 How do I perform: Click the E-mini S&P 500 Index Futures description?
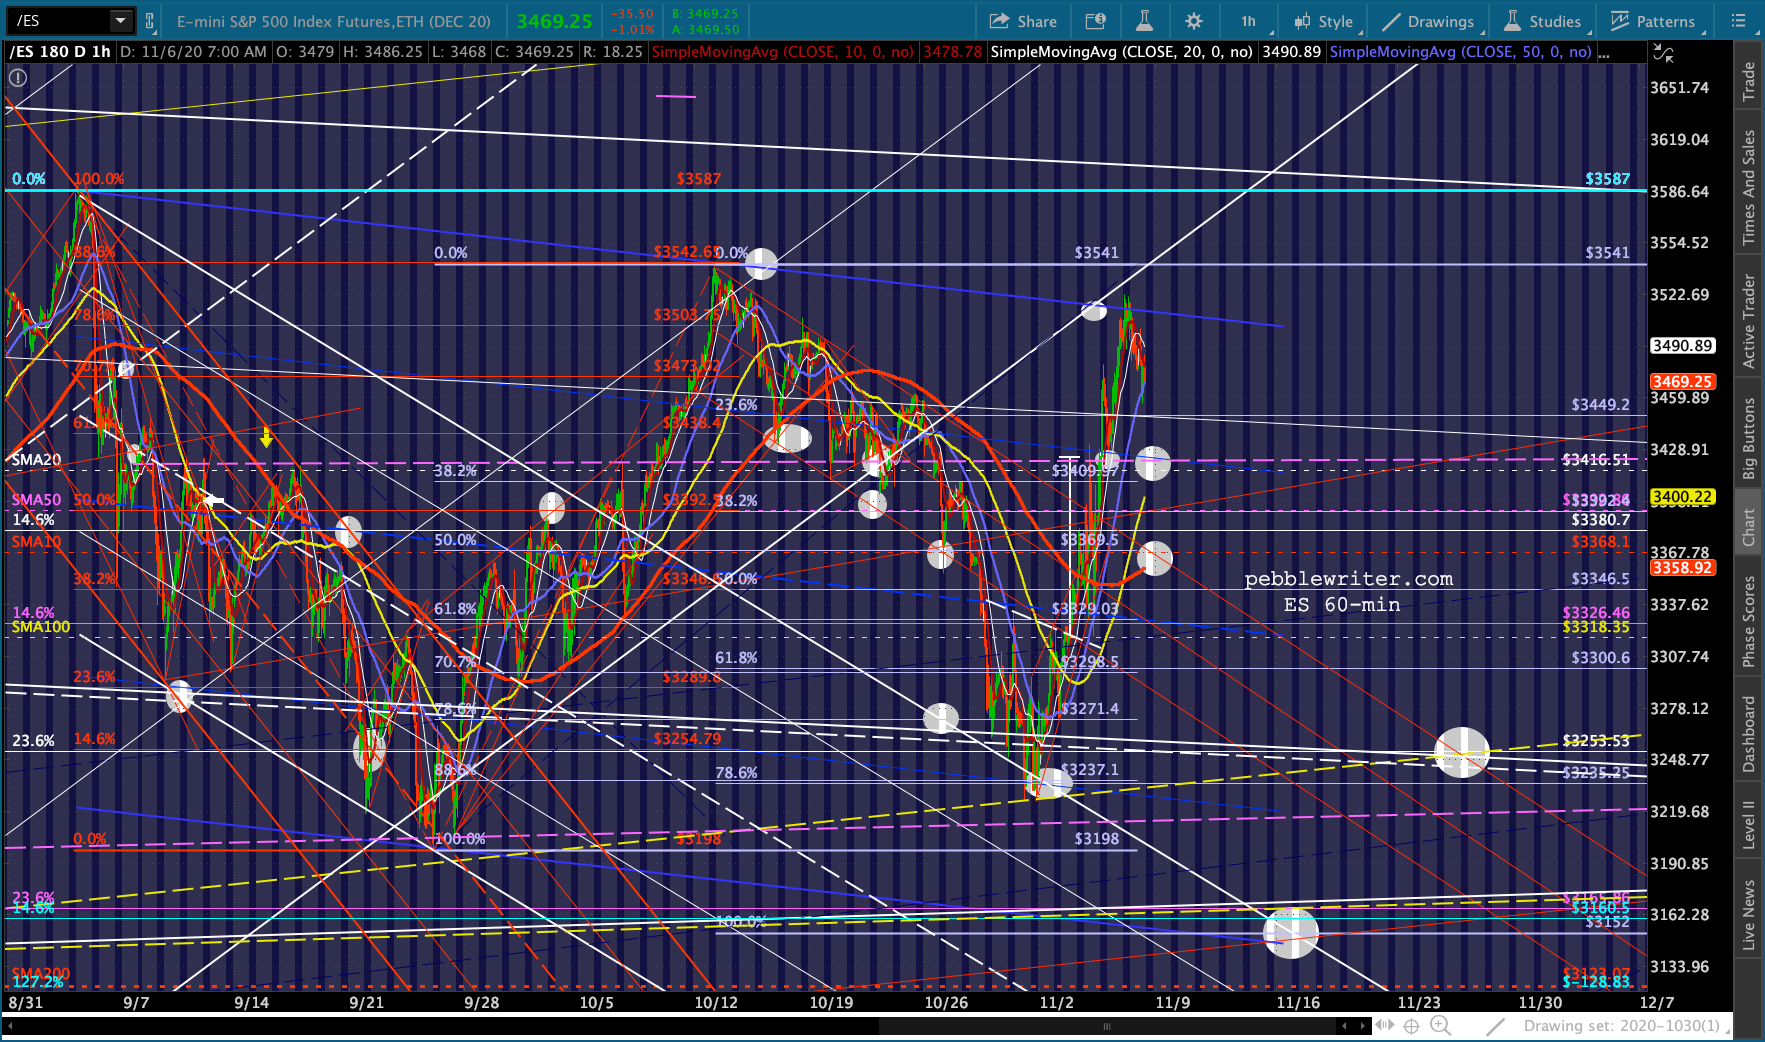tap(334, 21)
